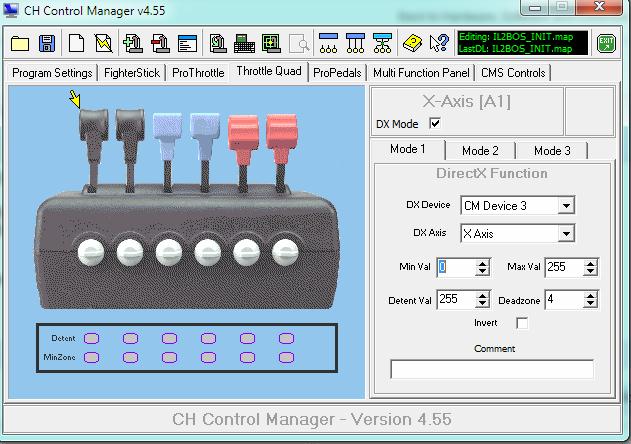The width and height of the screenshot is (631, 444).
Task: Activate the What's This pointer help icon
Action: tap(439, 43)
